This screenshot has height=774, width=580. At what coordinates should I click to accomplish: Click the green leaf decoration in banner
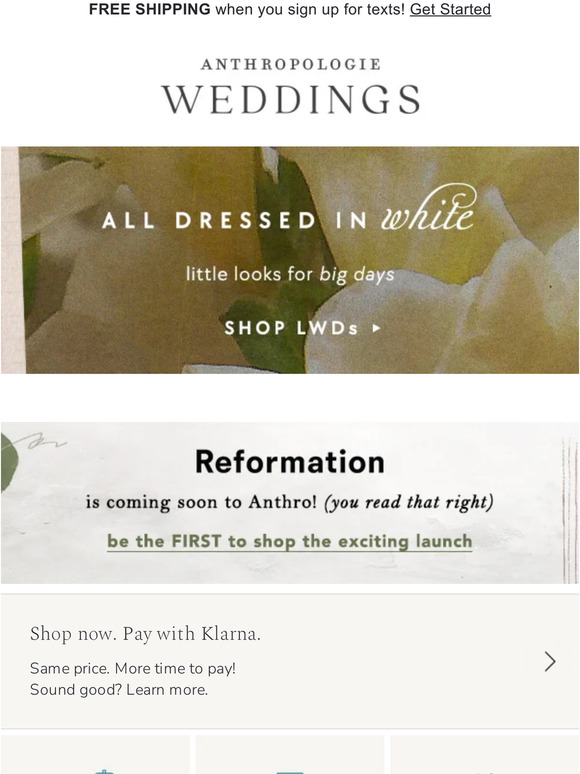point(9,462)
